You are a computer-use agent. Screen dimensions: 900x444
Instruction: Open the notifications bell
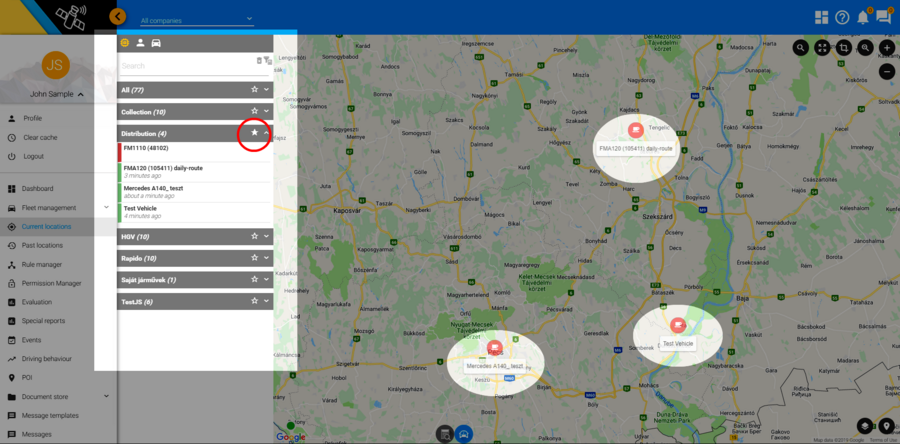click(x=863, y=17)
